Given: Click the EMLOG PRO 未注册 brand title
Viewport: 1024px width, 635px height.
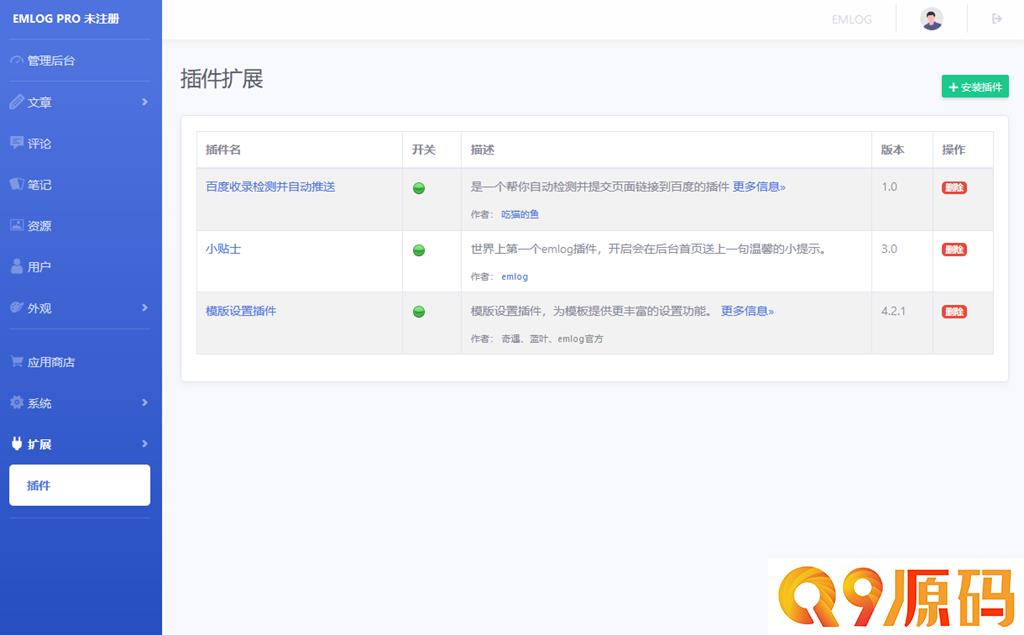Looking at the screenshot, I should click(66, 19).
